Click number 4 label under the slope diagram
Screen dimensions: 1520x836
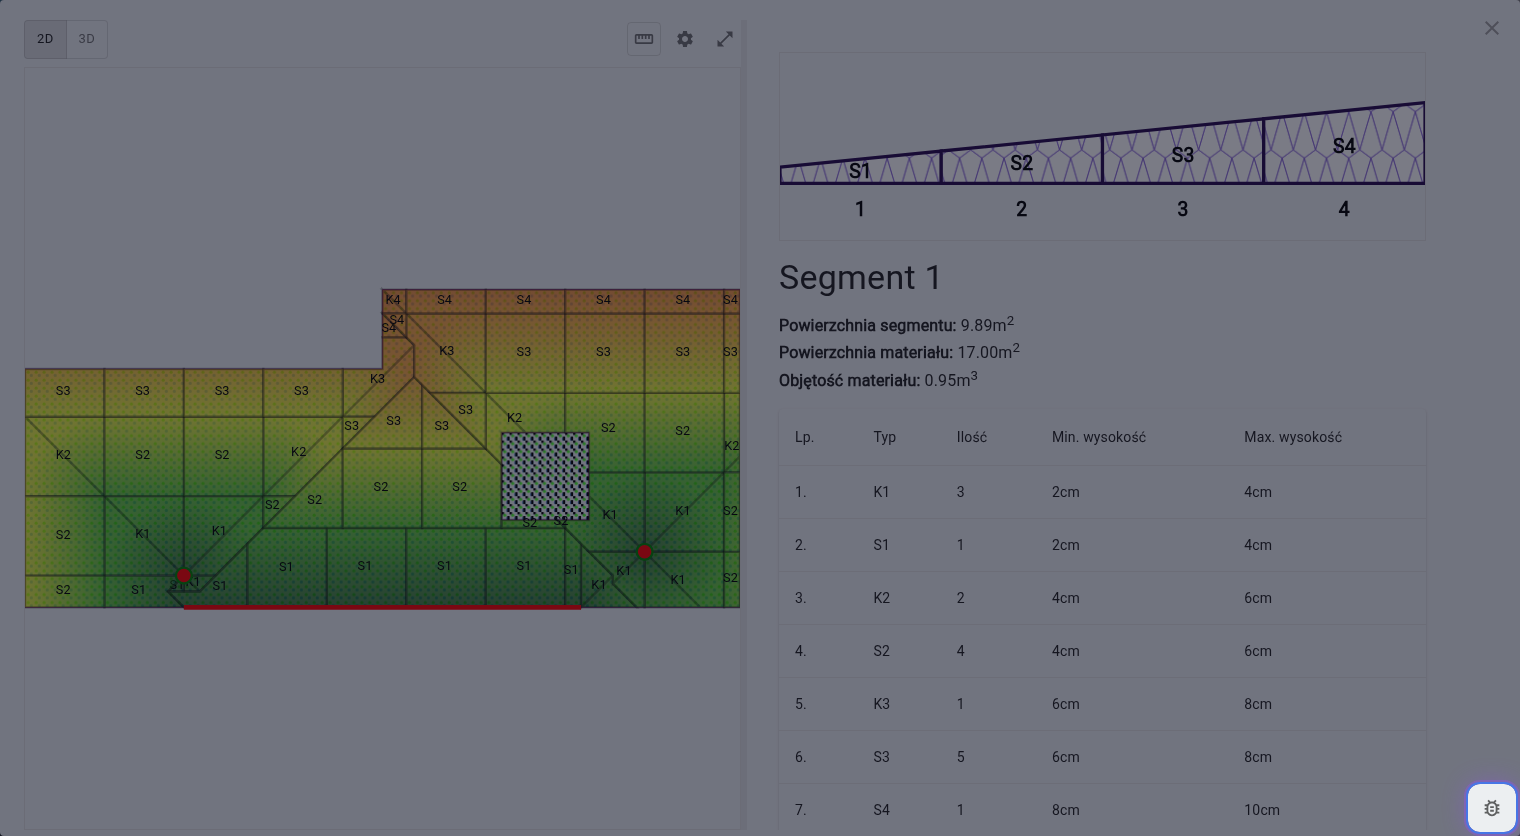1344,209
